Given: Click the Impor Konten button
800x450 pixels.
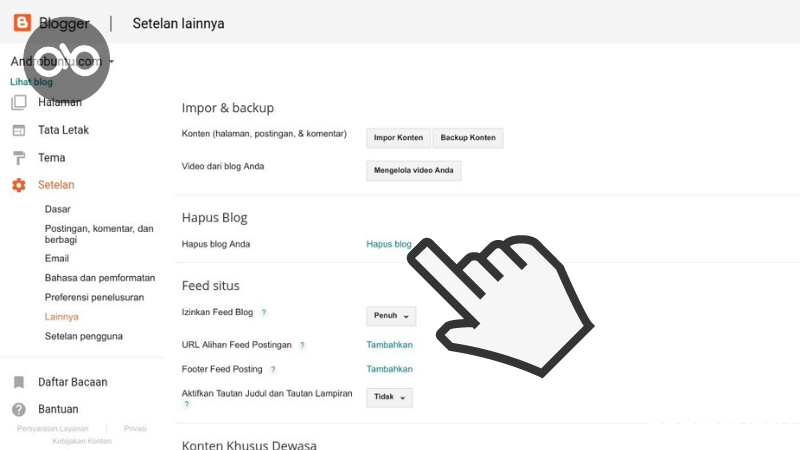Looking at the screenshot, I should coord(398,138).
